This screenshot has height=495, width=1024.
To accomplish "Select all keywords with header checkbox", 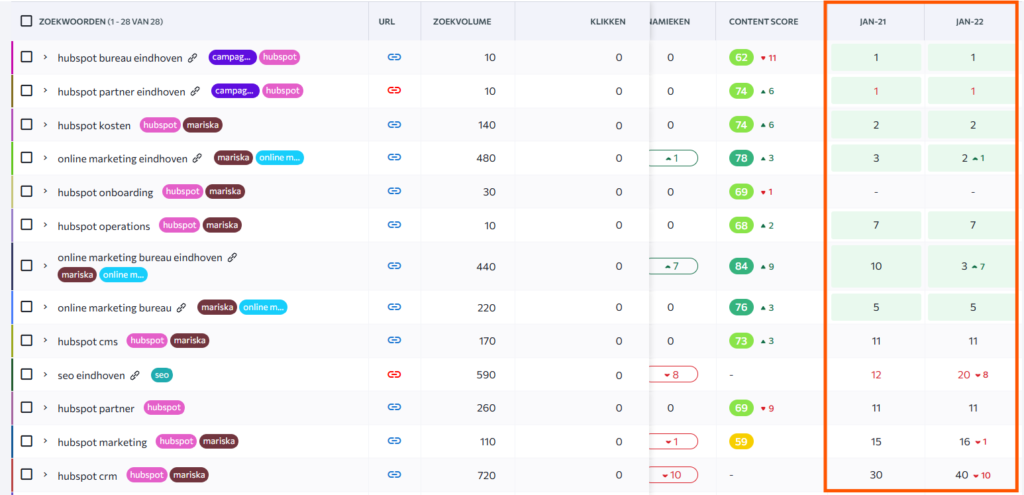I will coord(26,21).
